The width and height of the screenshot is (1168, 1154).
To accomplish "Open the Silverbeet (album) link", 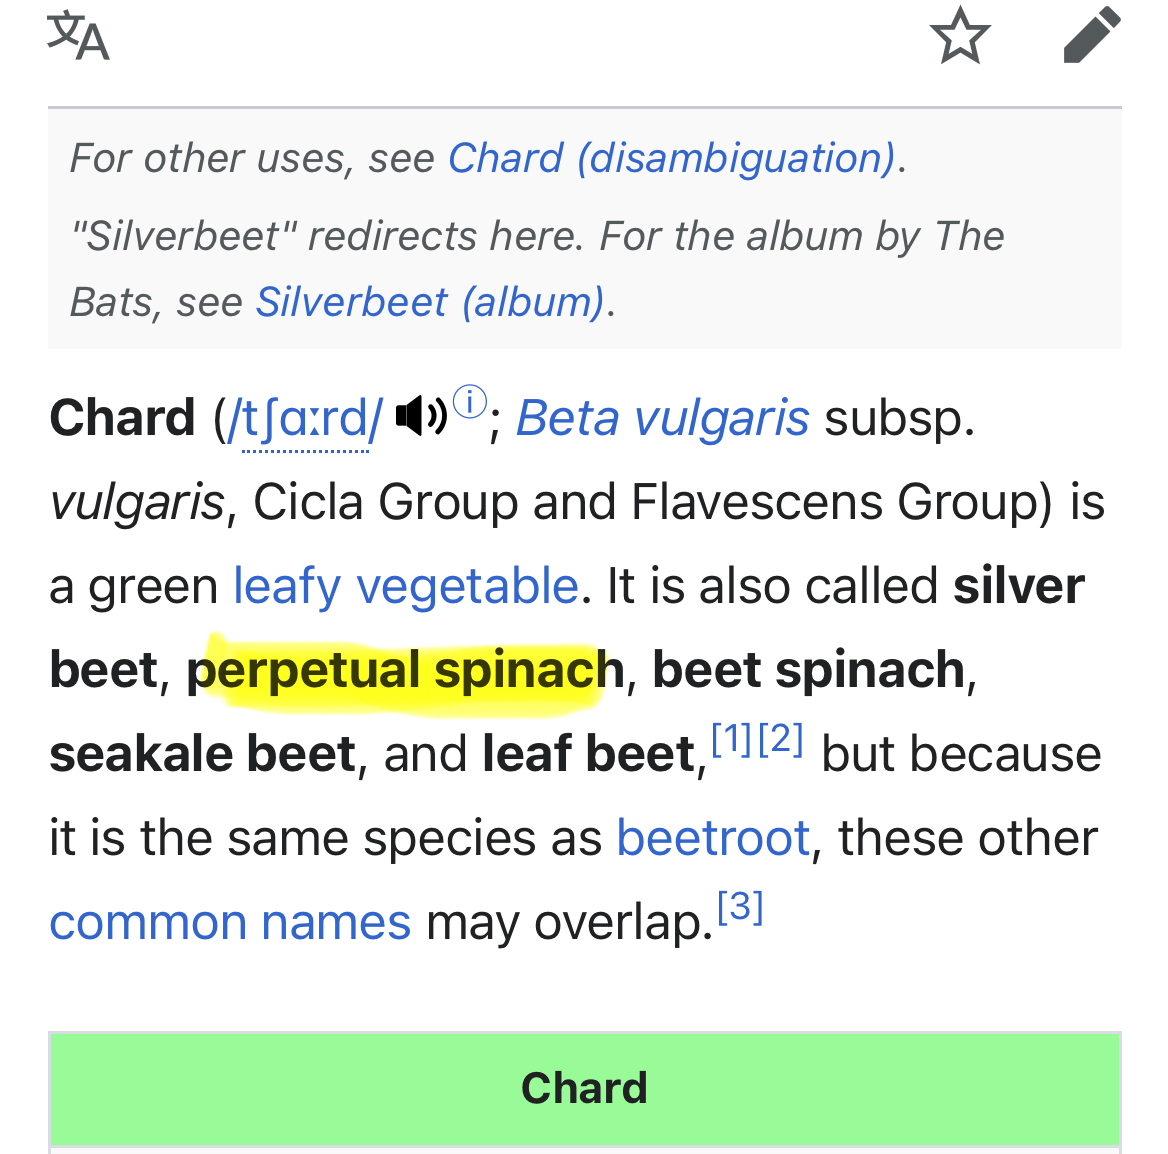I will click(x=430, y=302).
